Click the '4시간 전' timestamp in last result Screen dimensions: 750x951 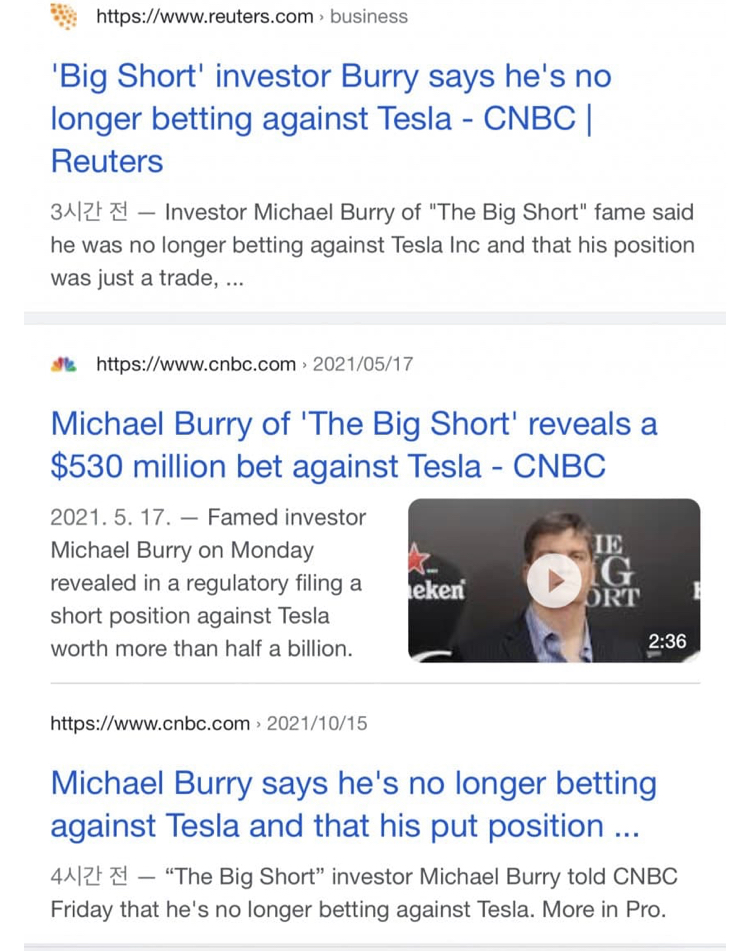(90, 877)
